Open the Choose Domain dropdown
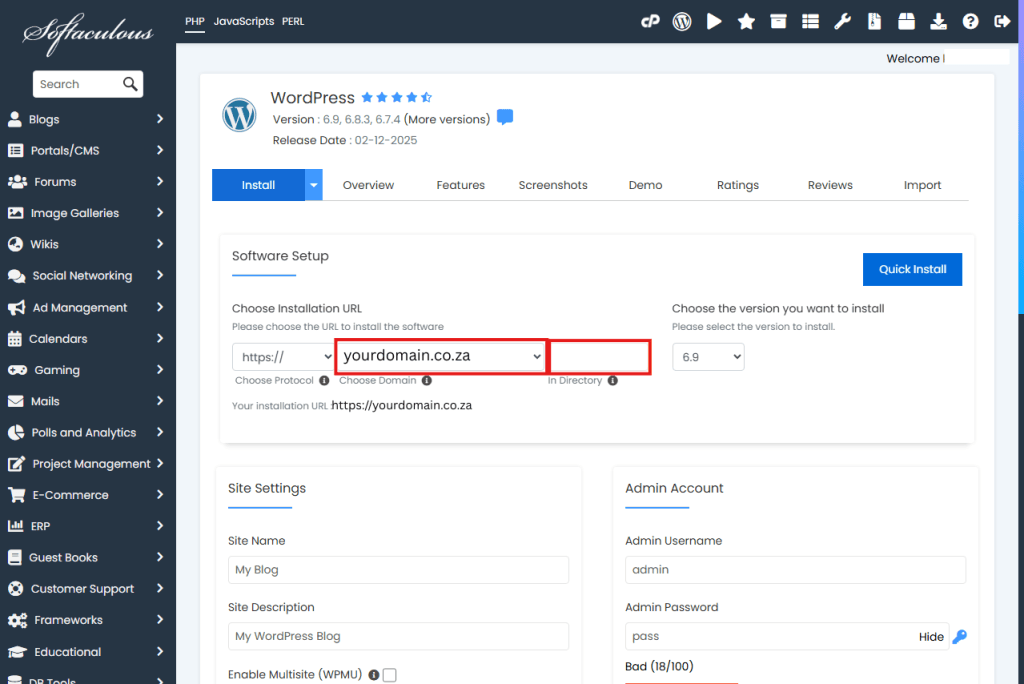This screenshot has height=684, width=1024. pyautogui.click(x=441, y=357)
